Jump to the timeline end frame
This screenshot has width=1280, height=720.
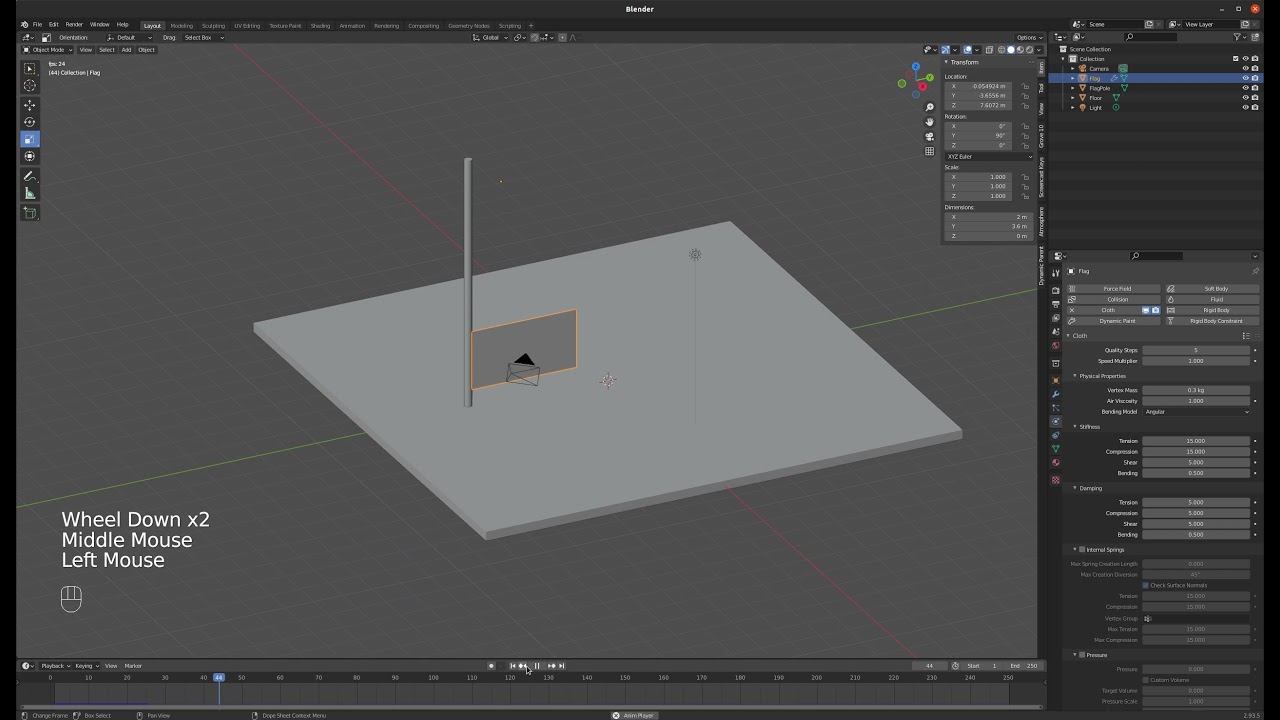click(561, 666)
